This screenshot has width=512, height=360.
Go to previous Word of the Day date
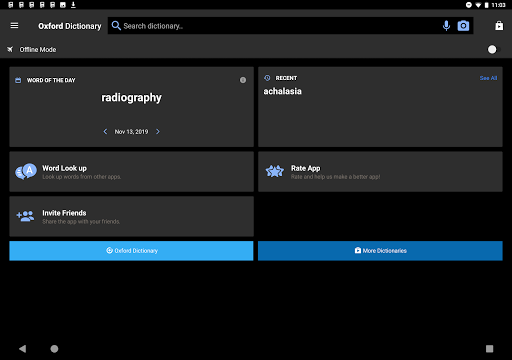pyautogui.click(x=105, y=132)
